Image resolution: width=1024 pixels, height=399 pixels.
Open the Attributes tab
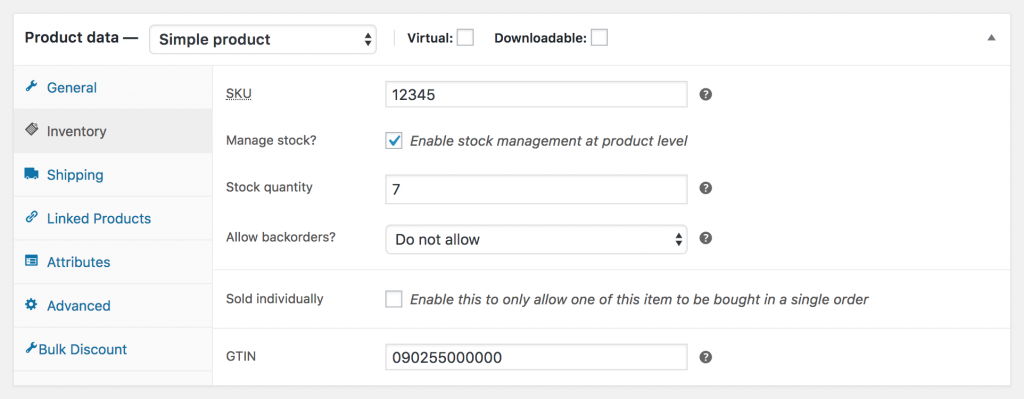click(113, 263)
